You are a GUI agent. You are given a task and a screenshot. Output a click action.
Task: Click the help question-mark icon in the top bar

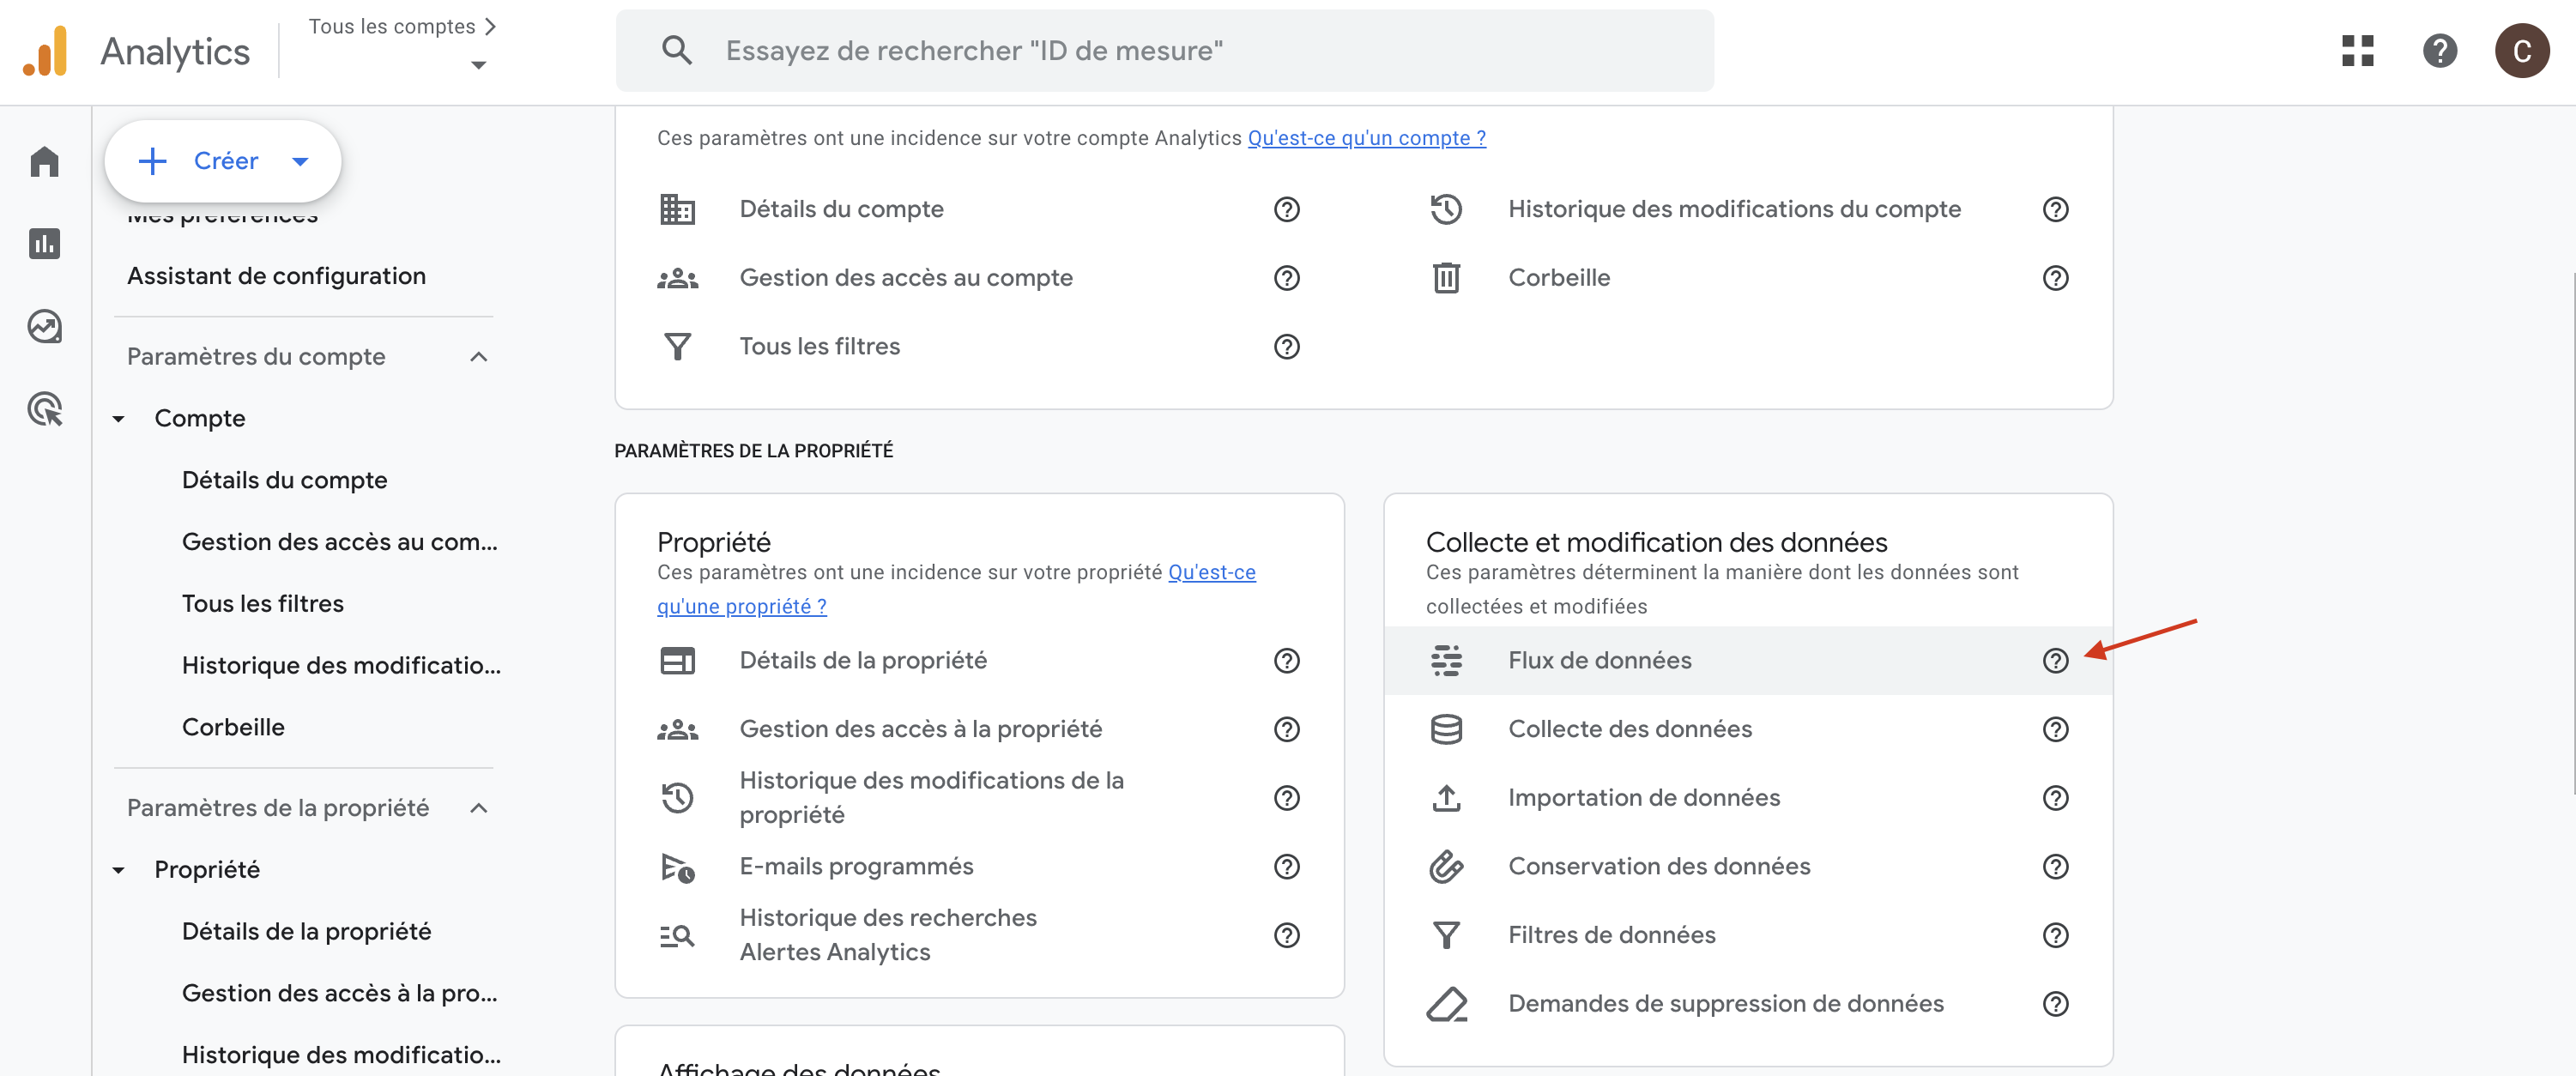pos(2439,51)
